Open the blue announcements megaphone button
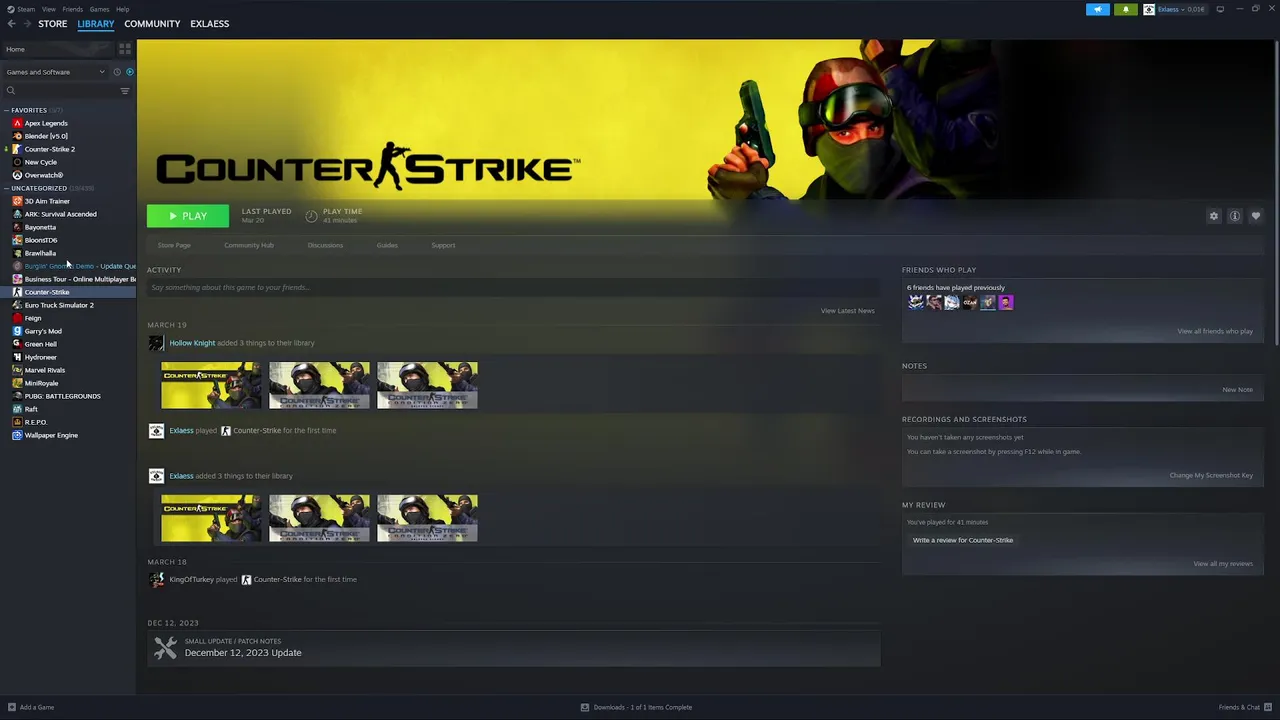 1098,9
